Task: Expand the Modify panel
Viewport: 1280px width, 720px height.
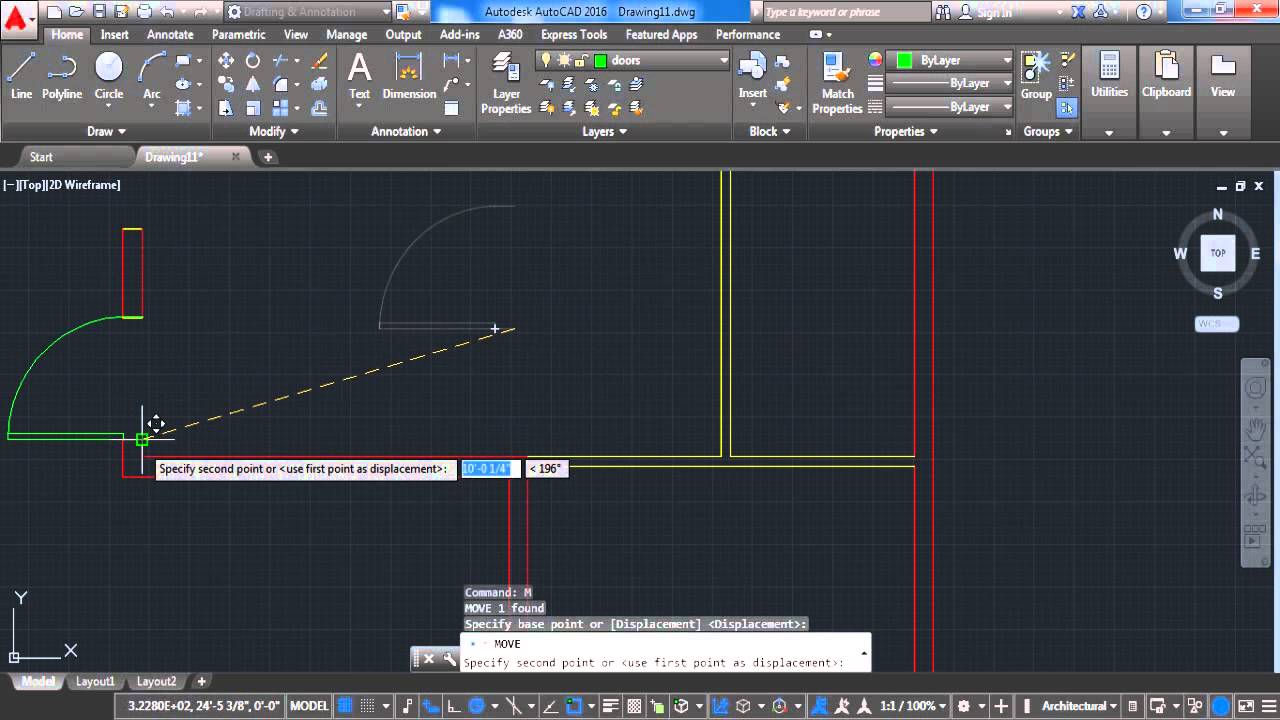Action: coord(274,131)
